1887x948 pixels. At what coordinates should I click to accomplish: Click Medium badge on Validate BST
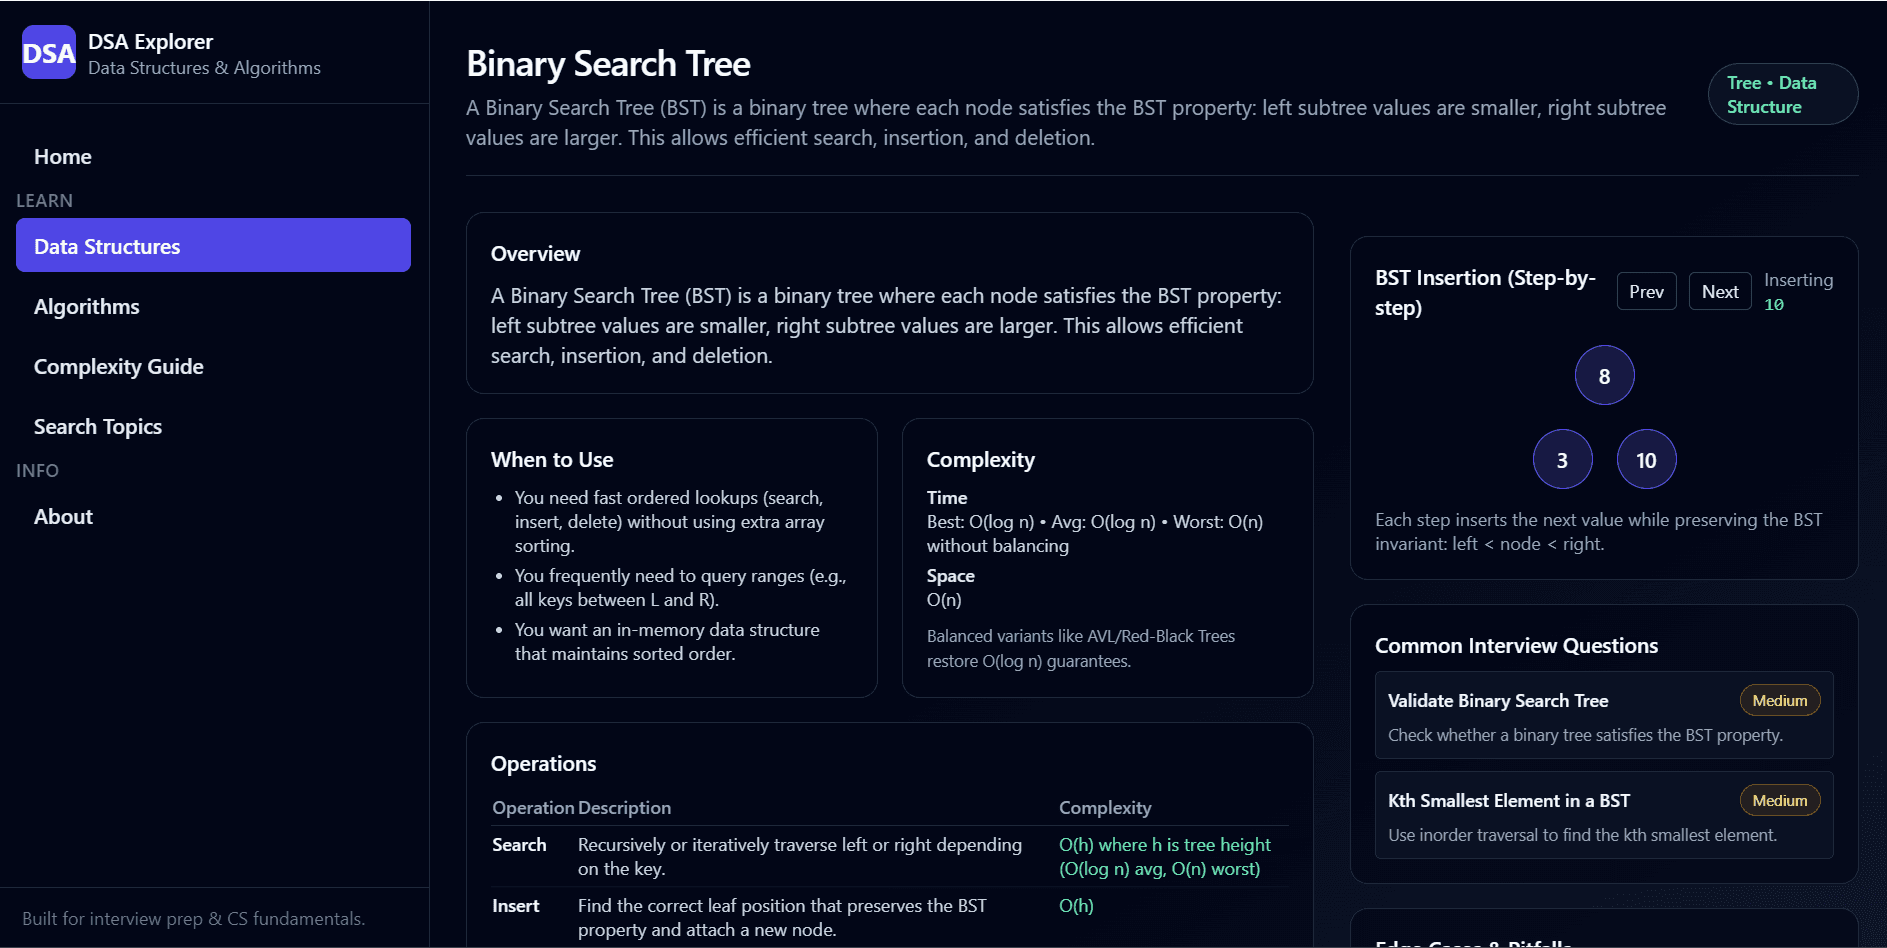pos(1779,701)
